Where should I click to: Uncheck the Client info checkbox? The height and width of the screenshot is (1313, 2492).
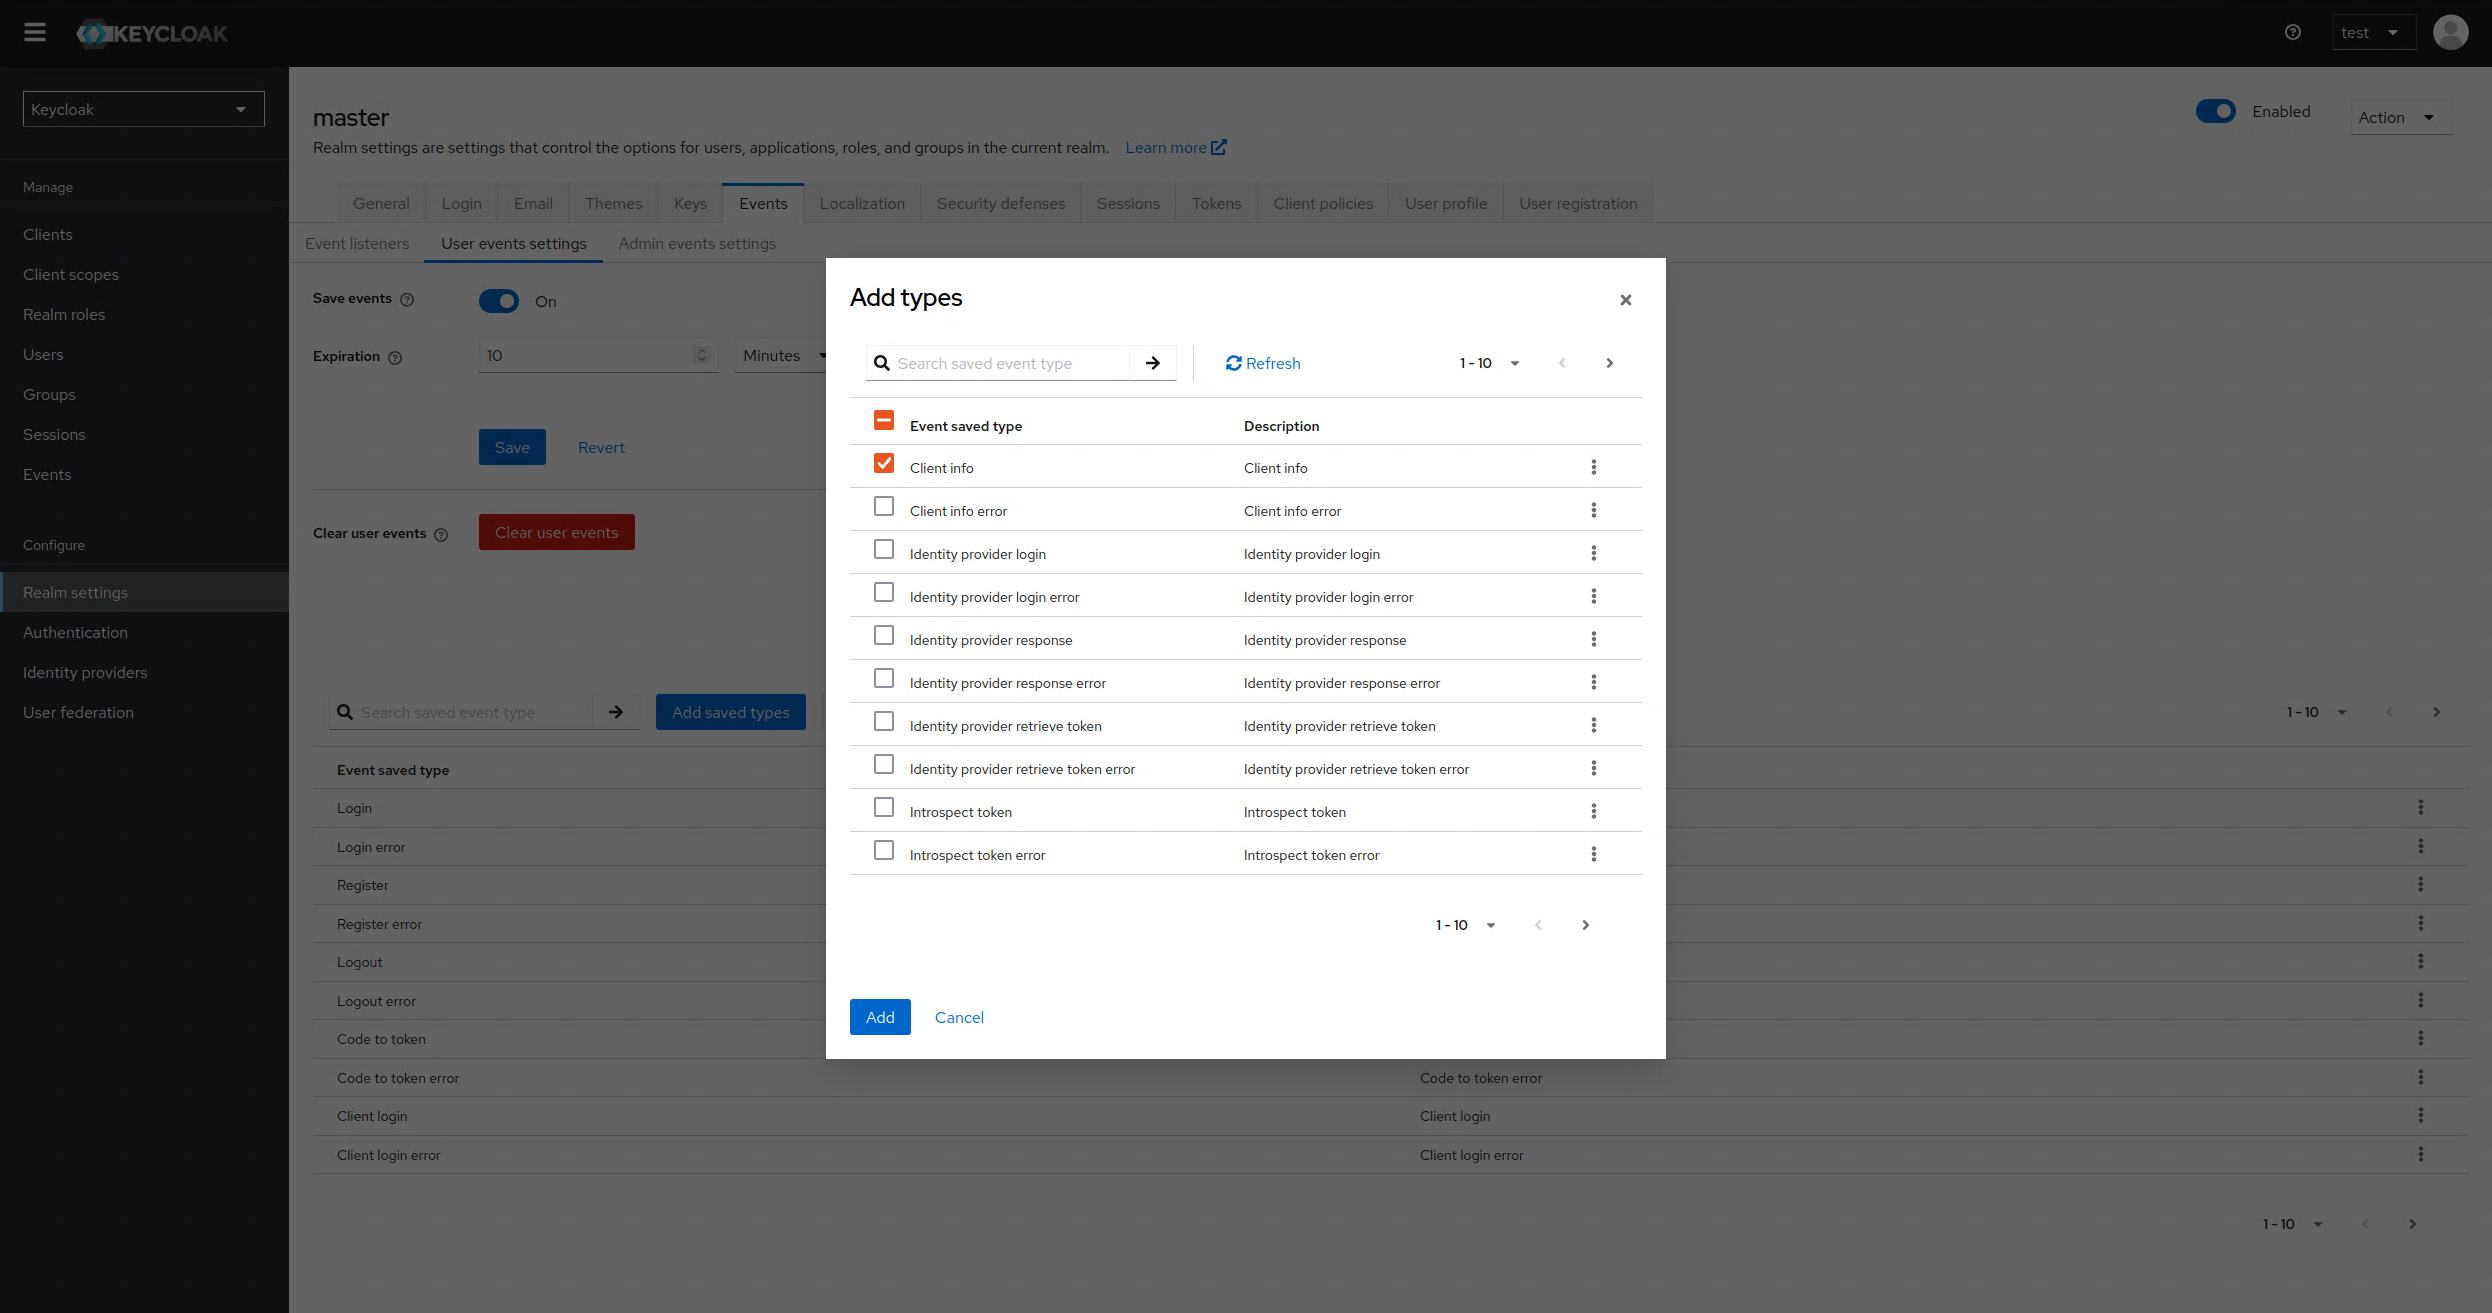[x=884, y=464]
